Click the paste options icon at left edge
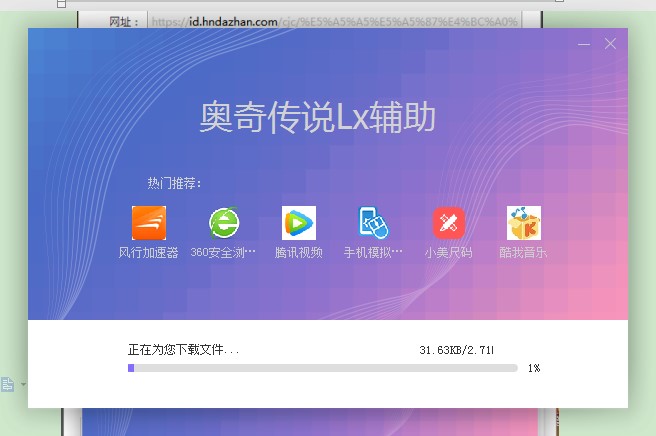 8,384
